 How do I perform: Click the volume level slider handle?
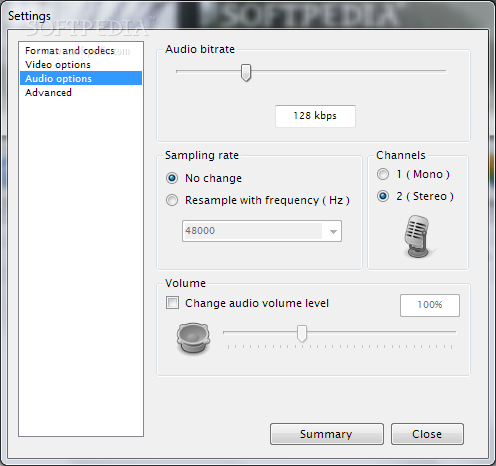(x=302, y=333)
